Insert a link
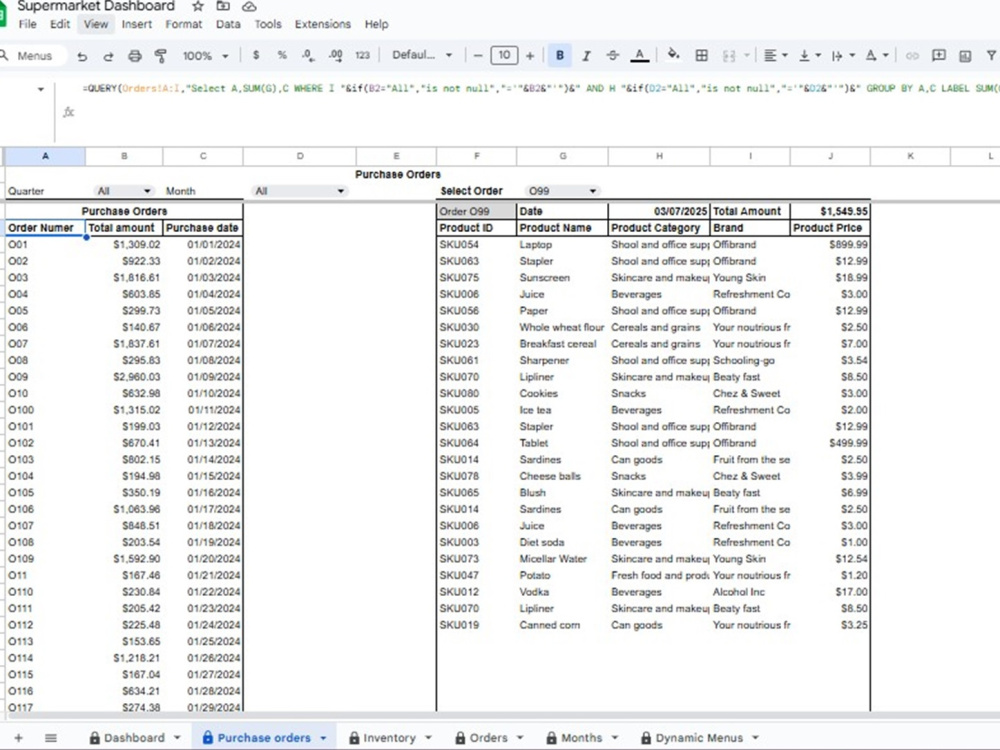This screenshot has width=1000, height=750. 913,56
